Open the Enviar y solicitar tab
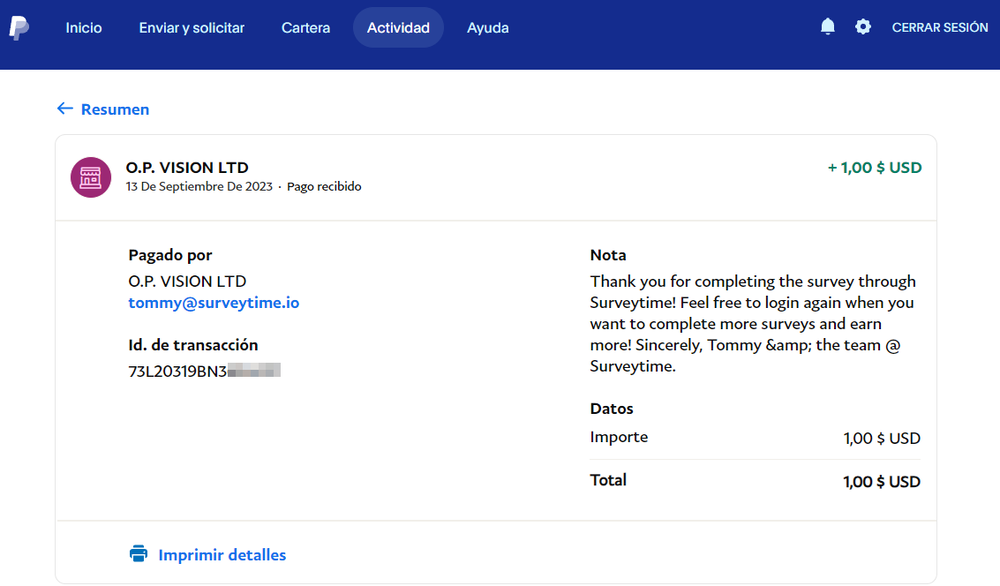The image size is (1000, 586). pos(191,28)
